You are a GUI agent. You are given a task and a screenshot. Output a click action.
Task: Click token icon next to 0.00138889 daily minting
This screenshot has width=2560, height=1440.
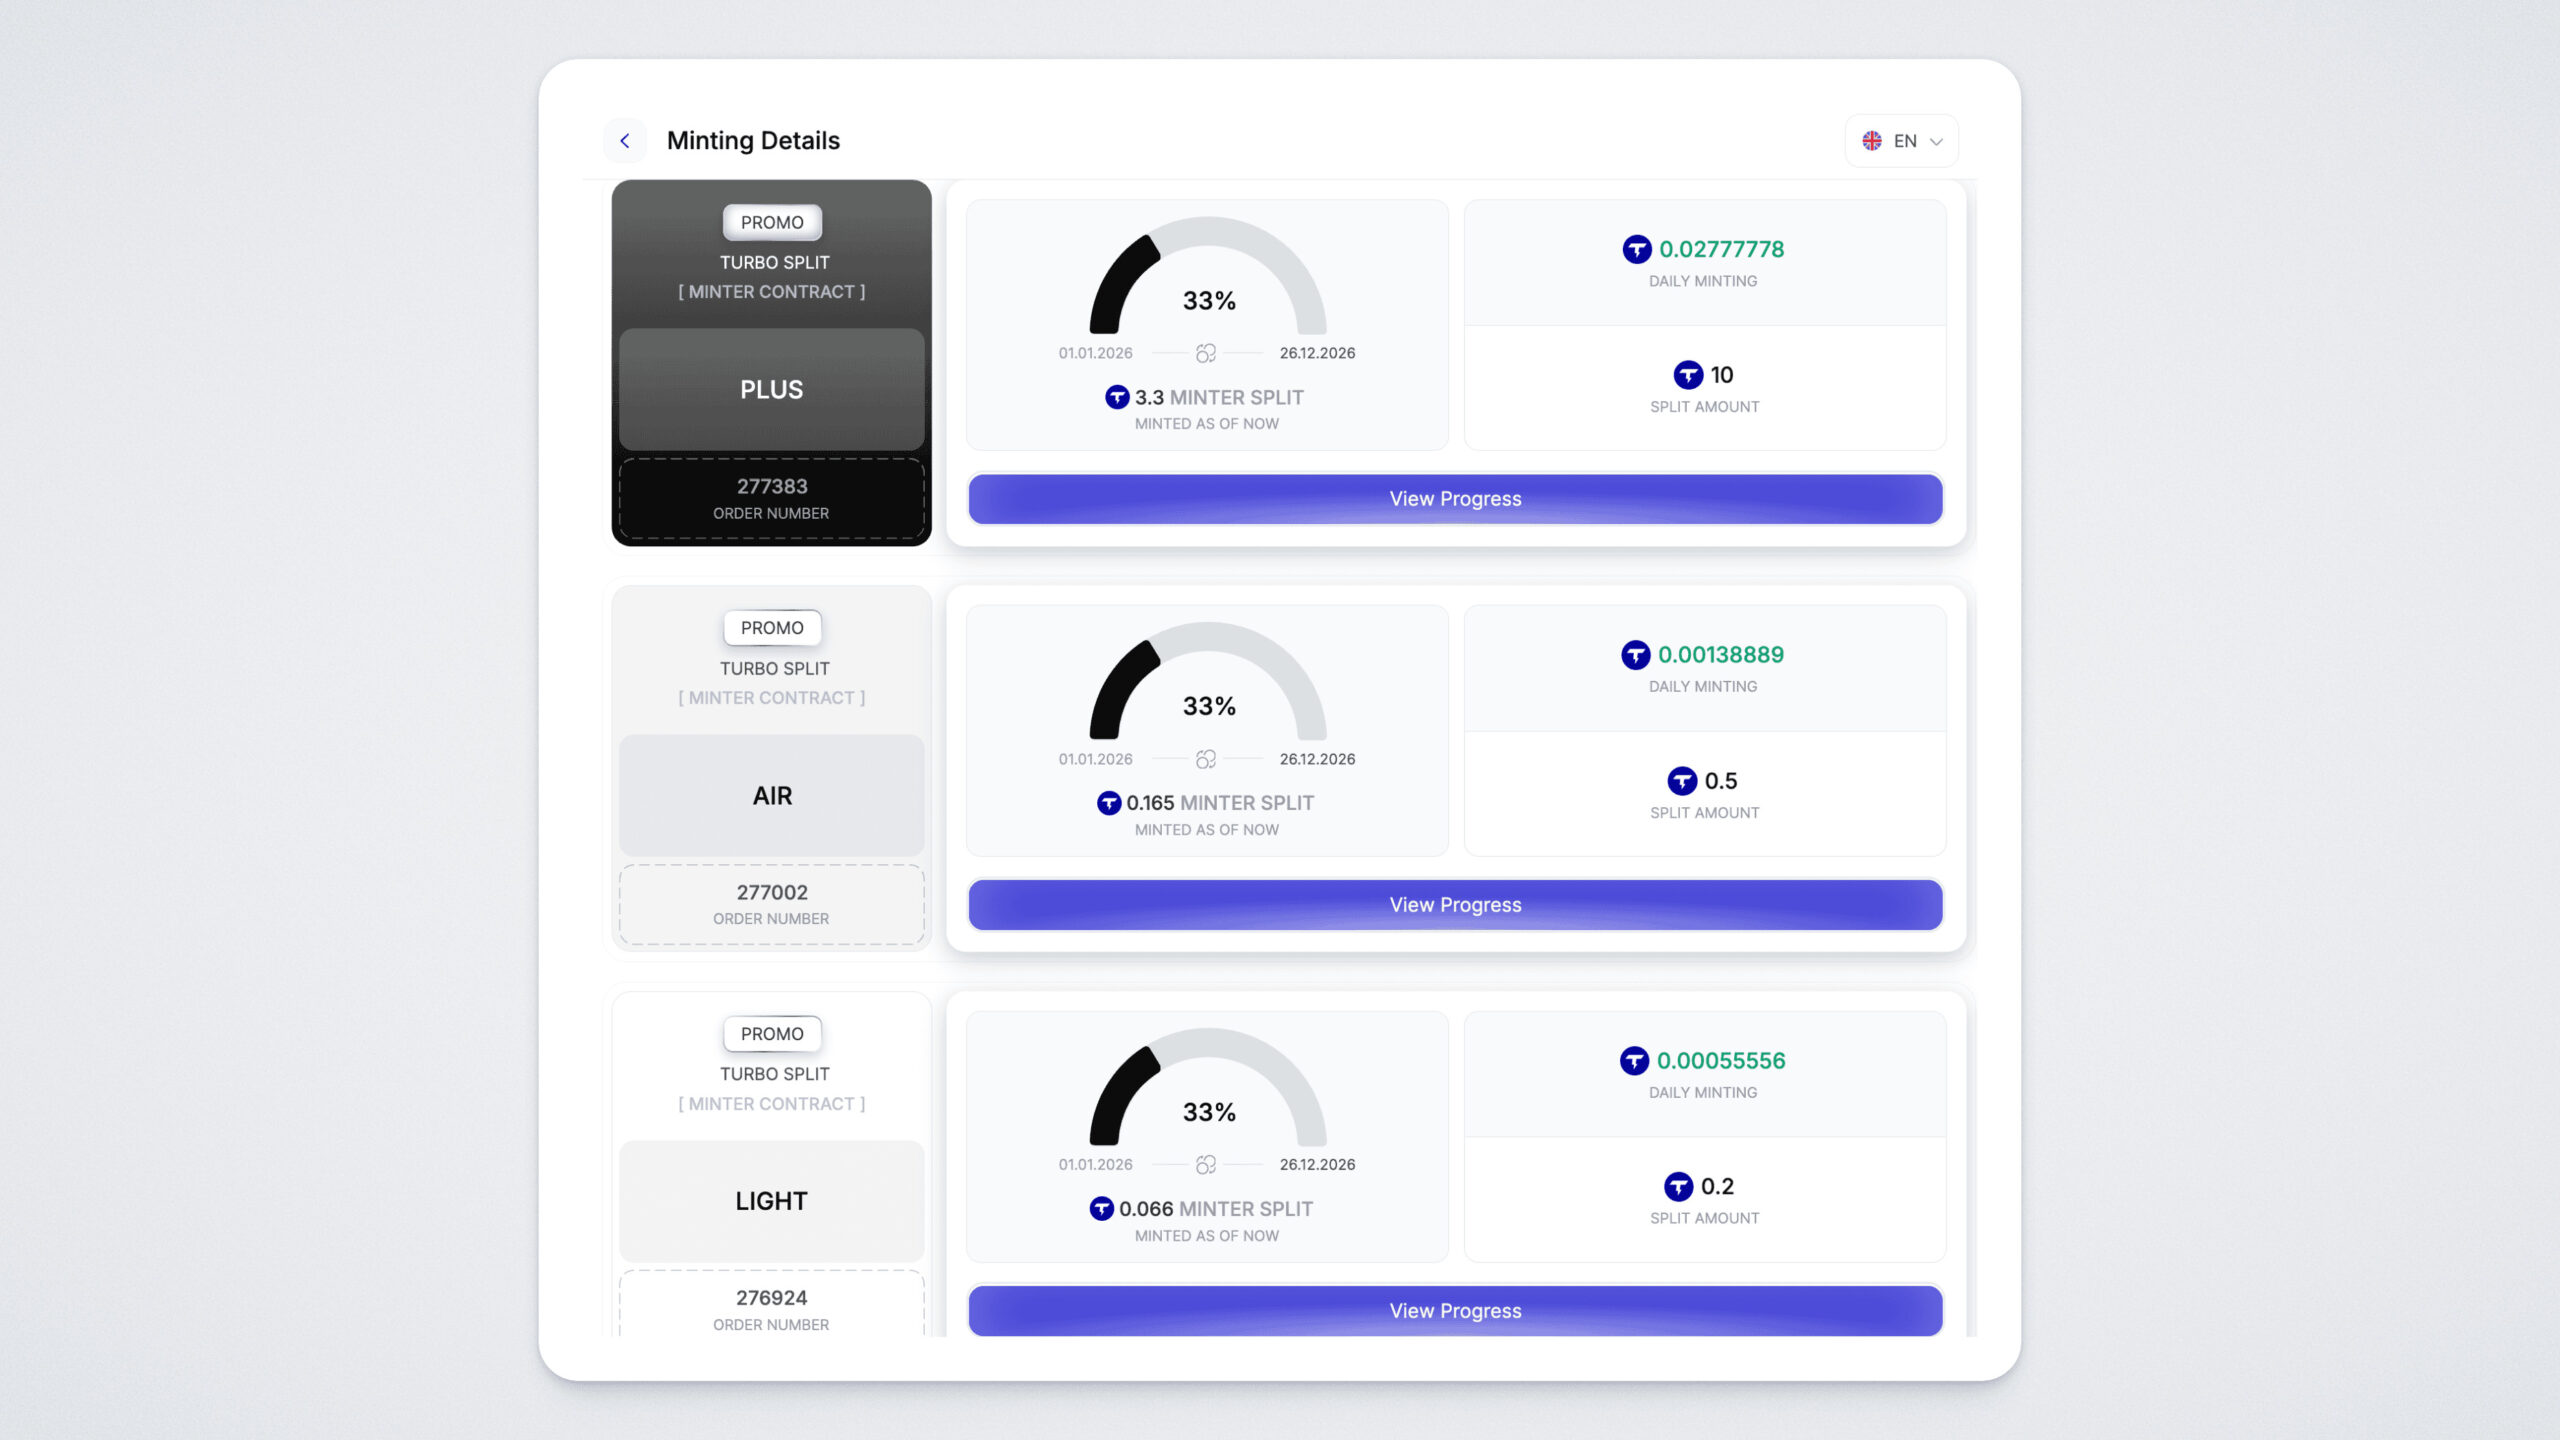tap(1635, 655)
